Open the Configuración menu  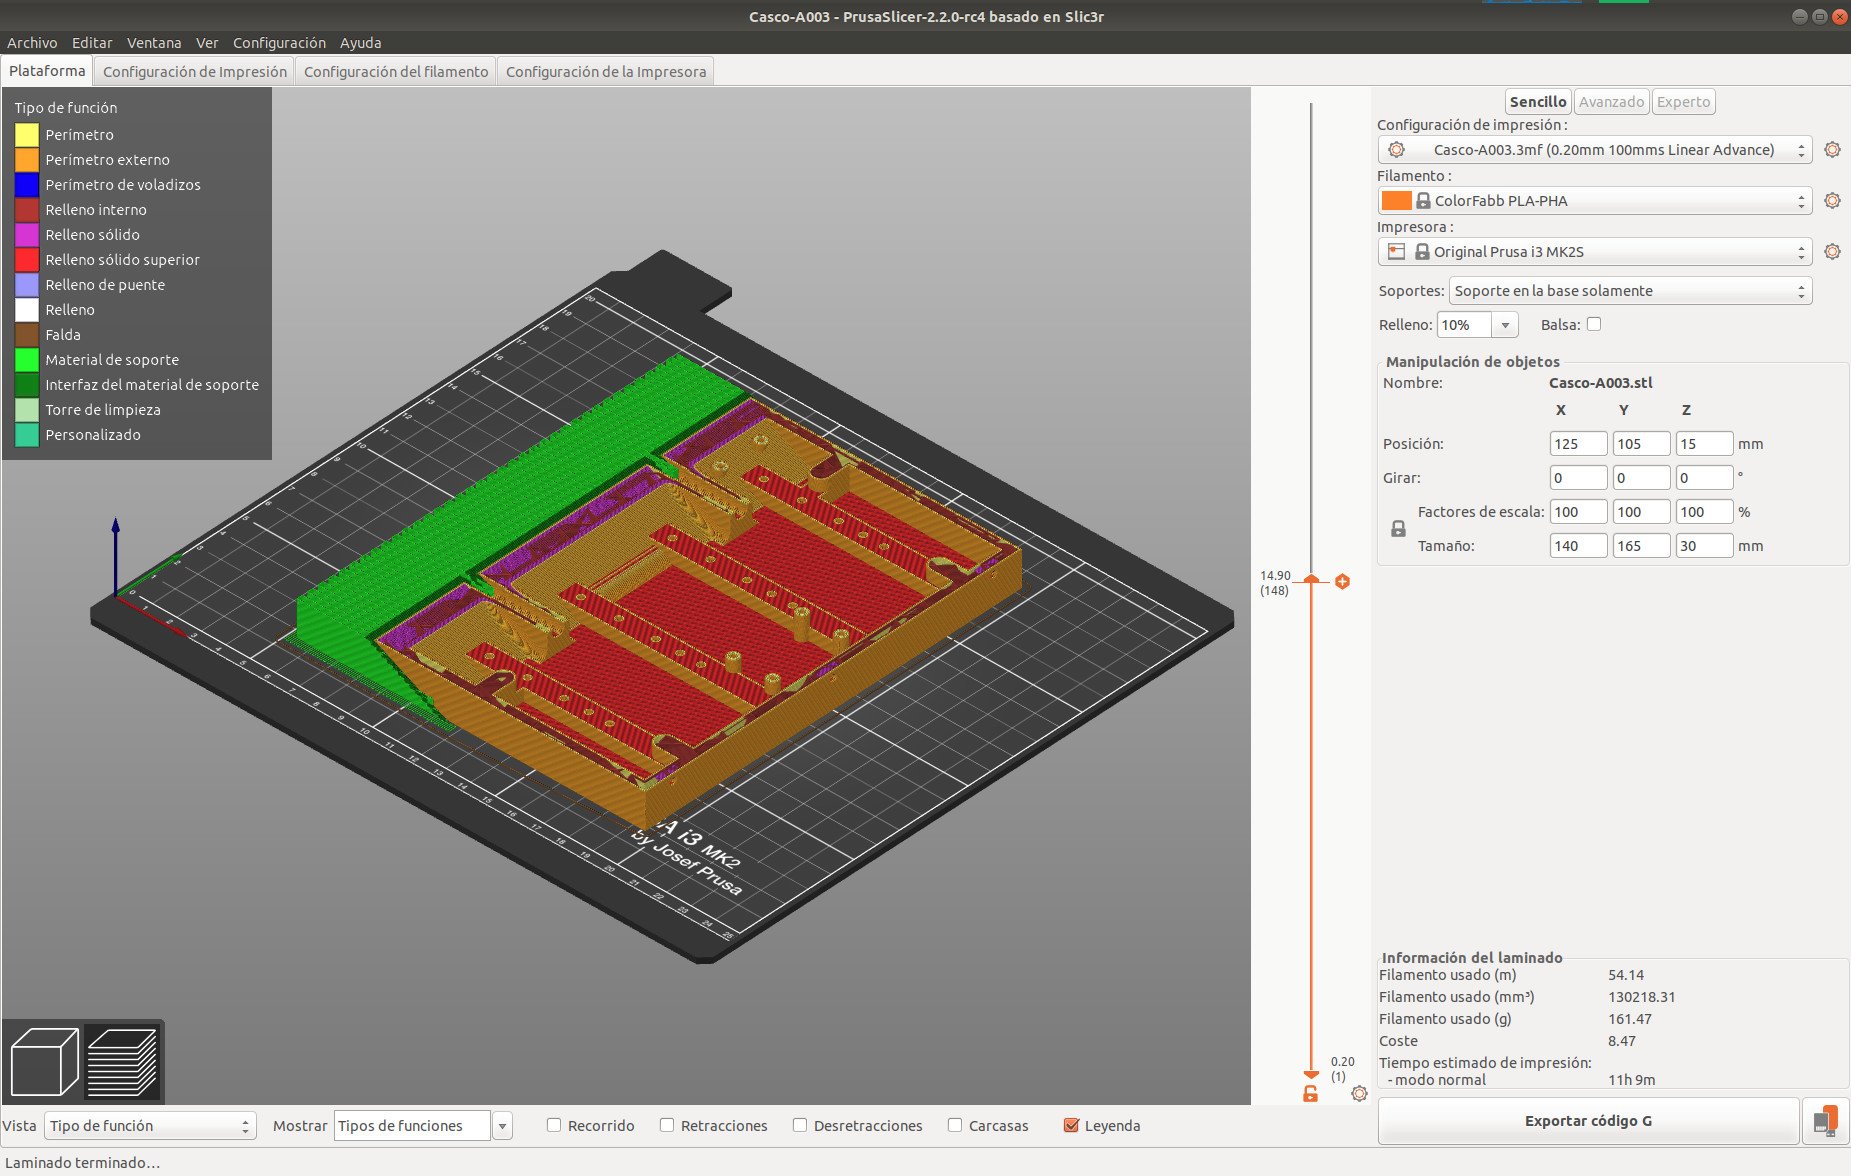279,43
